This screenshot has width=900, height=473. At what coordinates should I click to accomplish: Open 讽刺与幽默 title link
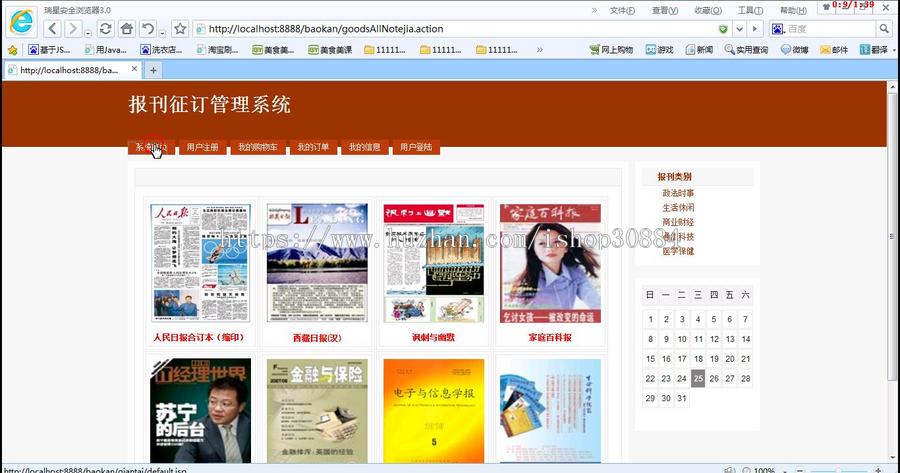[433, 338]
